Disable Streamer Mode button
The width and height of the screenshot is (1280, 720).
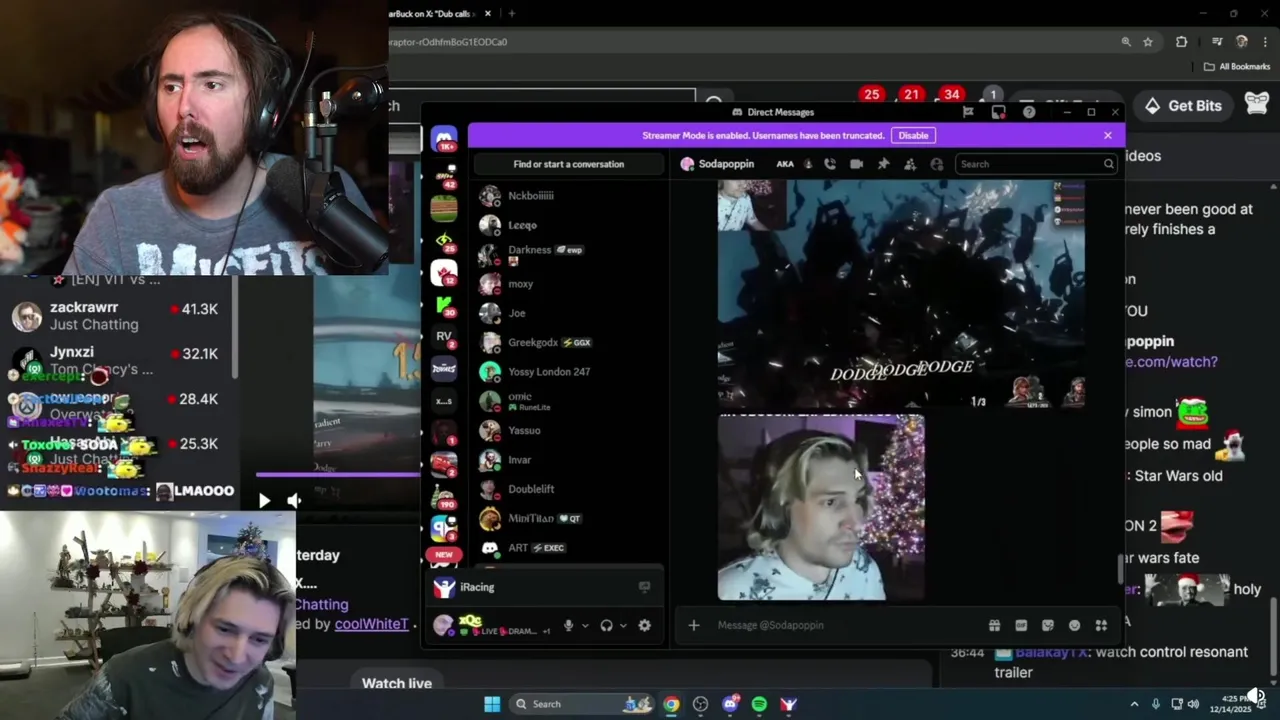pyautogui.click(x=913, y=135)
